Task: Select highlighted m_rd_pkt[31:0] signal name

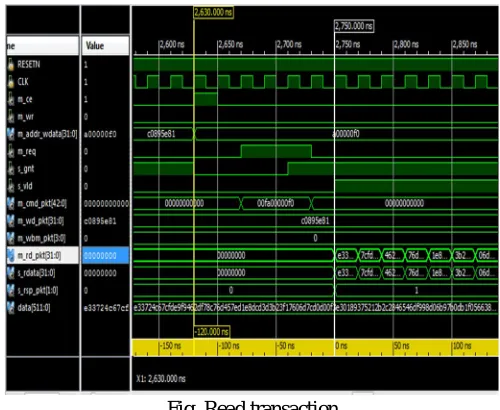Action: 39,256
